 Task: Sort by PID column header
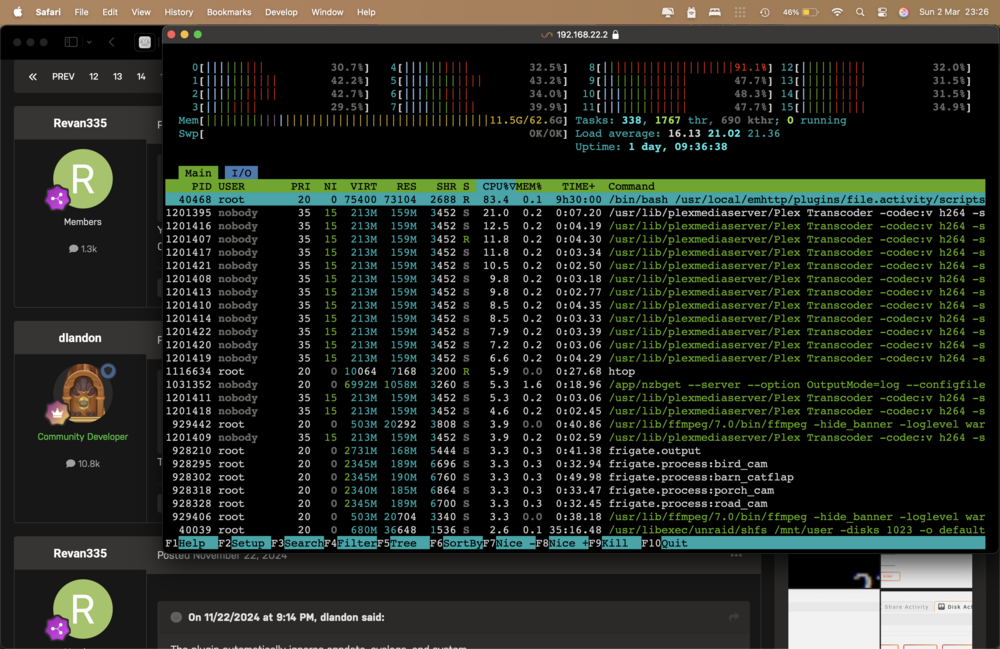(x=202, y=186)
